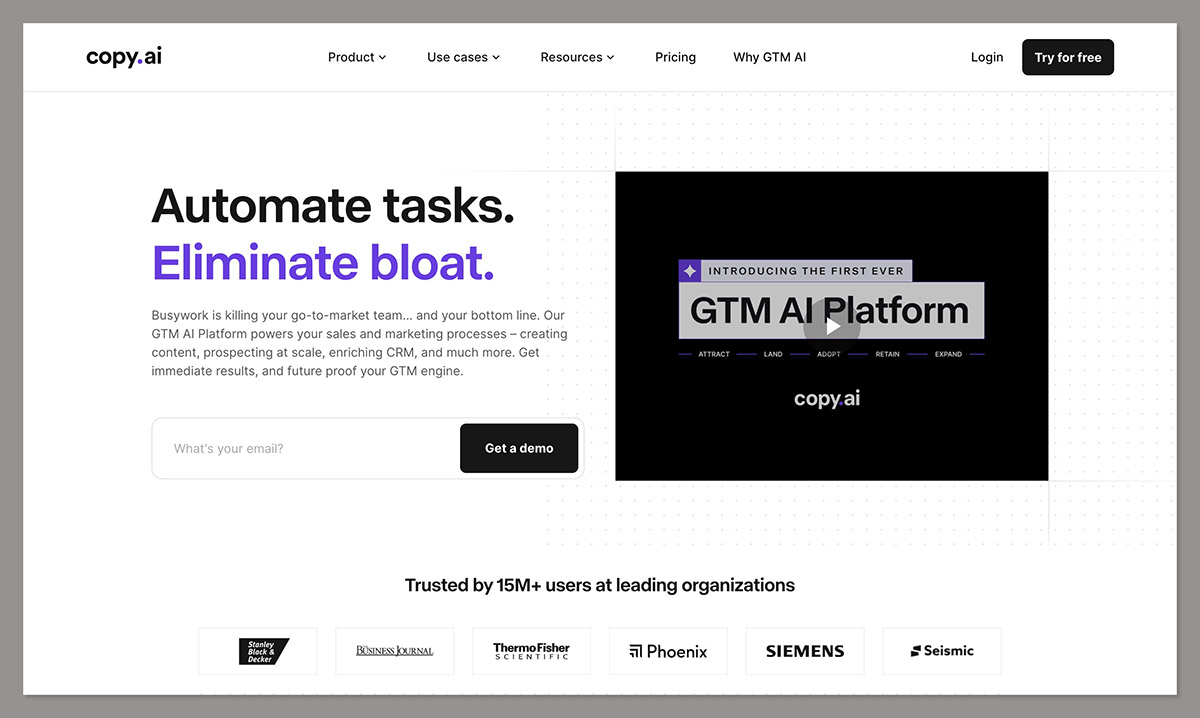Click the Get a demo button
This screenshot has height=718, width=1200.
[518, 448]
